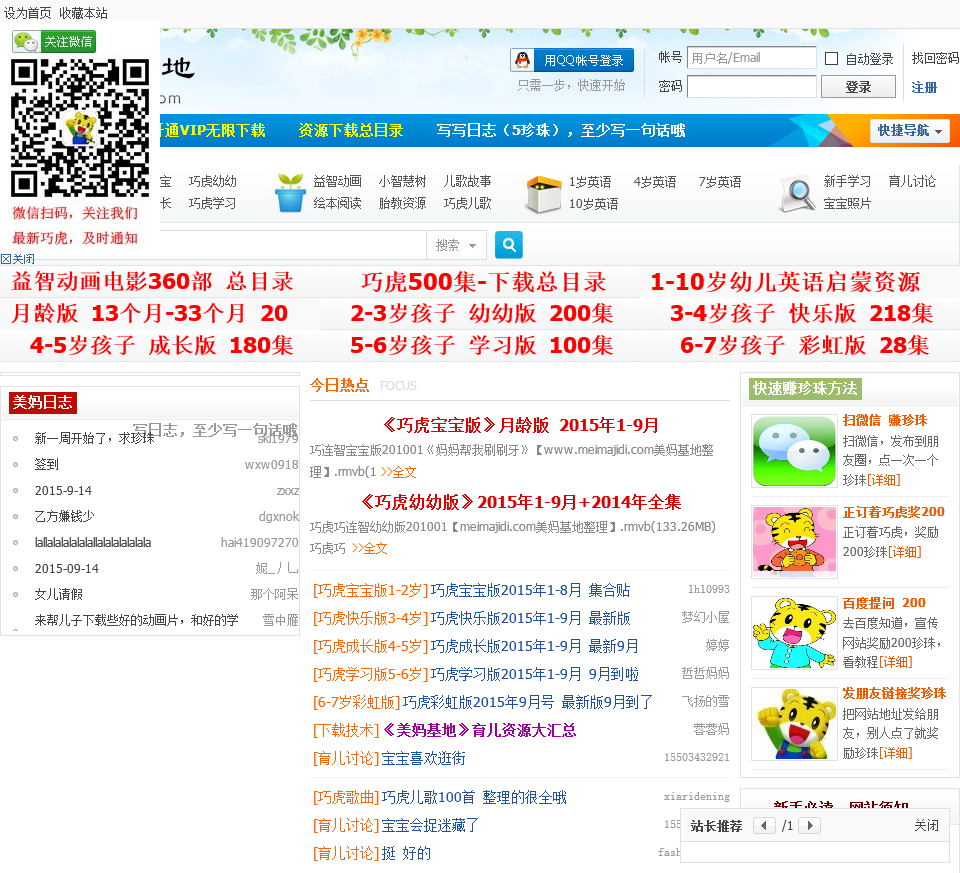
Task: Open 绘本阅读 category link
Action: pos(337,203)
